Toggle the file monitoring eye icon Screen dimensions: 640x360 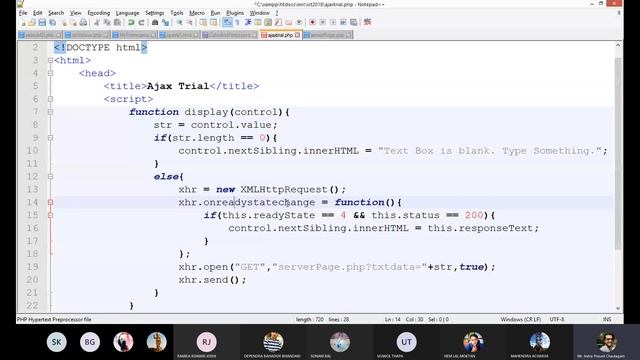(x=300, y=22)
